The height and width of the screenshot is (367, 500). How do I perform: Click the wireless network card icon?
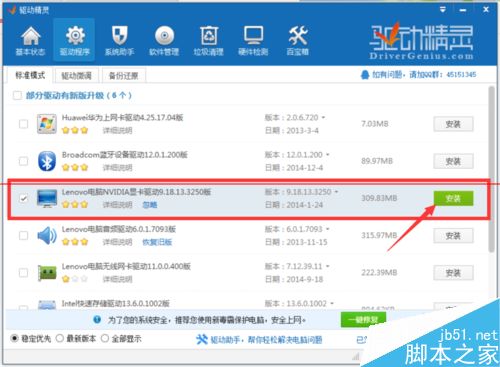[47, 273]
